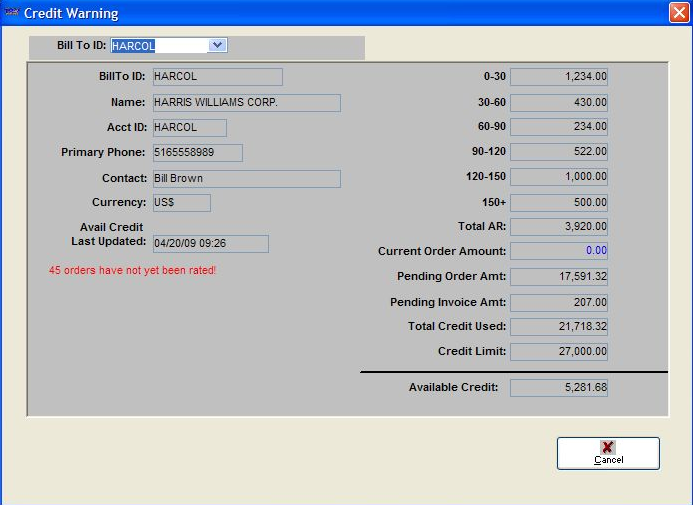This screenshot has height=505, width=693.
Task: Open the Bill To ID dropdown
Action: point(218,45)
